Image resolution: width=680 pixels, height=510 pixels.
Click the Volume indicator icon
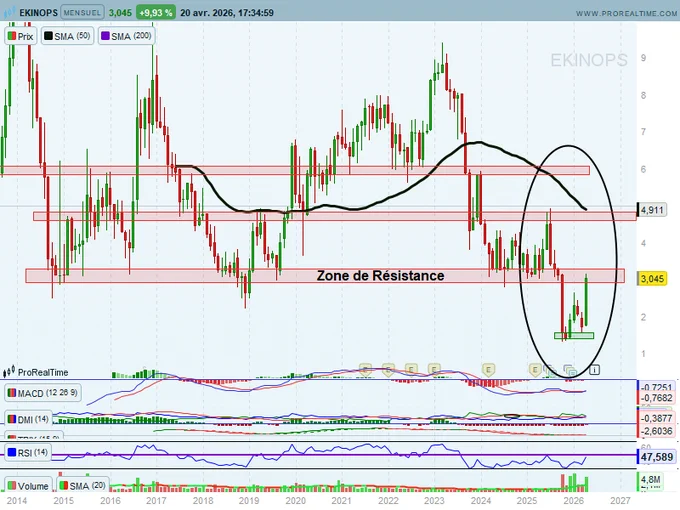click(12, 486)
